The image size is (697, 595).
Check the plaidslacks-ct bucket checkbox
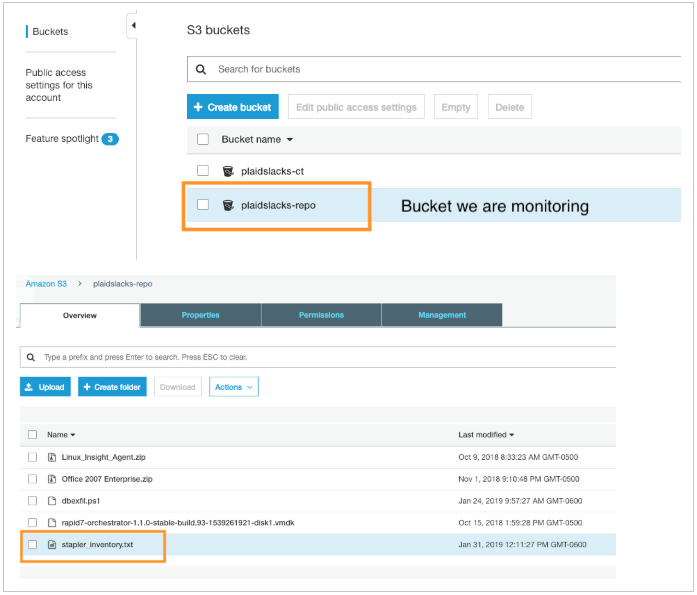(203, 171)
